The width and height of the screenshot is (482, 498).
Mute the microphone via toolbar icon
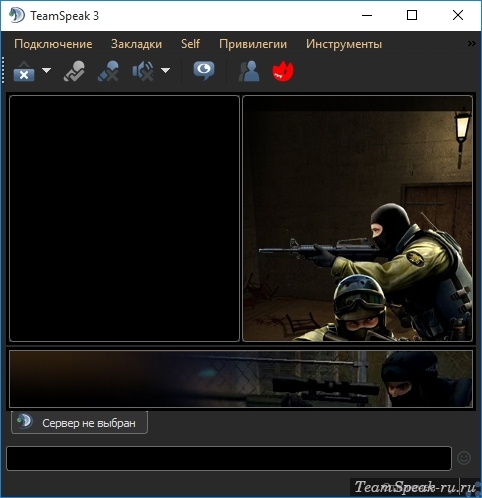pyautogui.click(x=108, y=71)
